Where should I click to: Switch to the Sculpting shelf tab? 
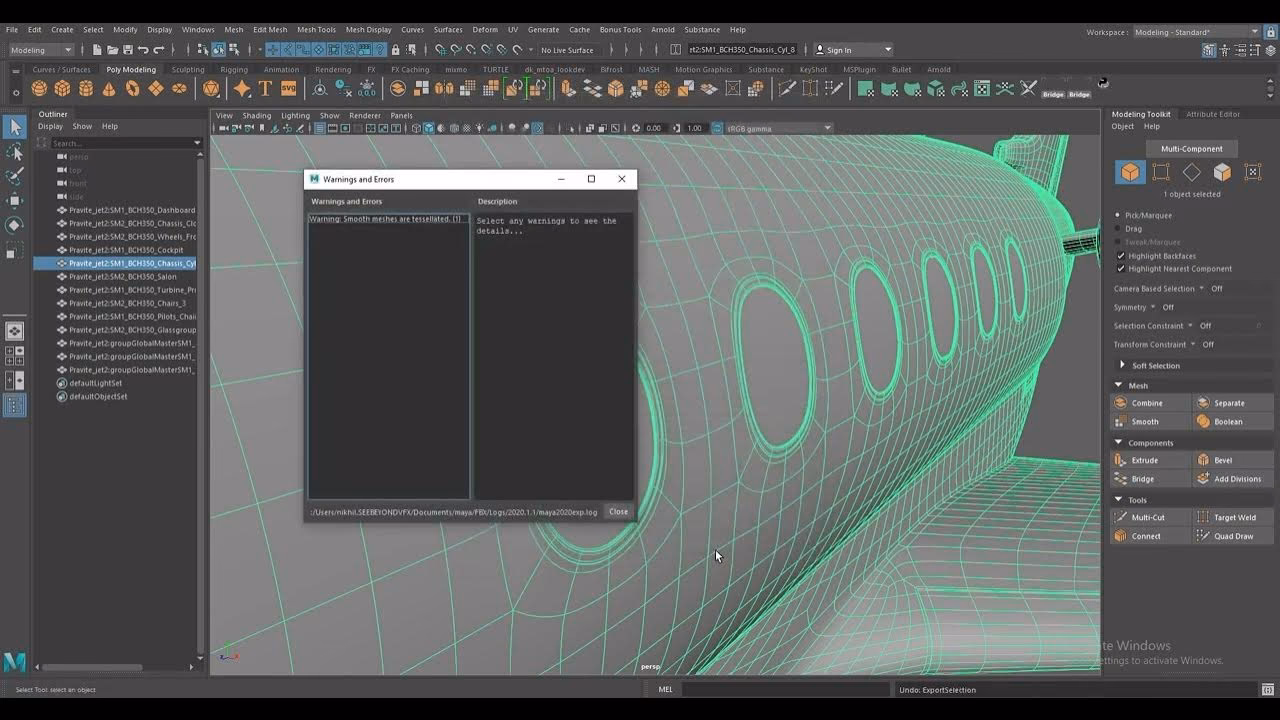188,70
